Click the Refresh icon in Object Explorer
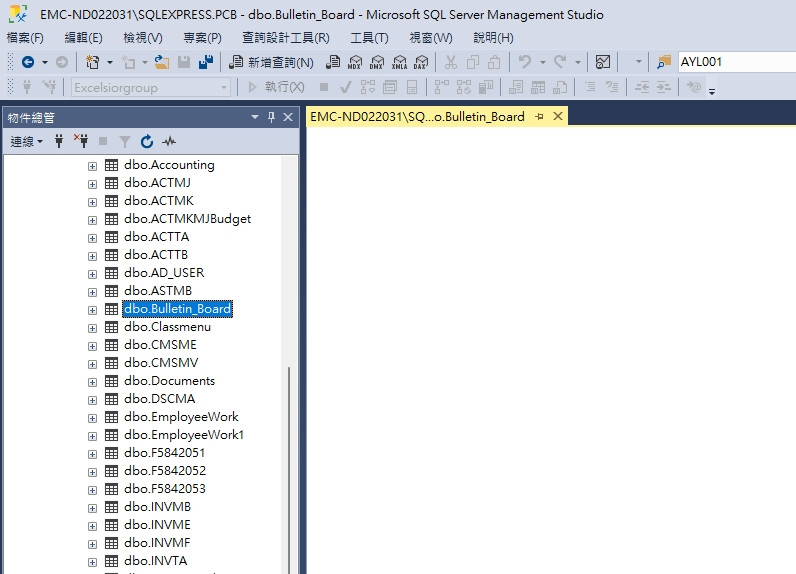 [147, 141]
